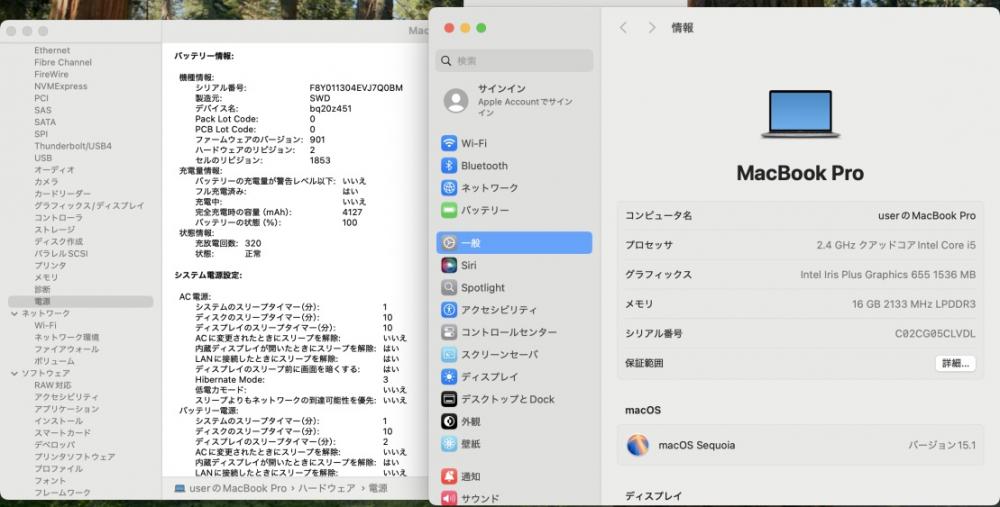
Task: Open サウンド sound icon
Action: coord(449,498)
